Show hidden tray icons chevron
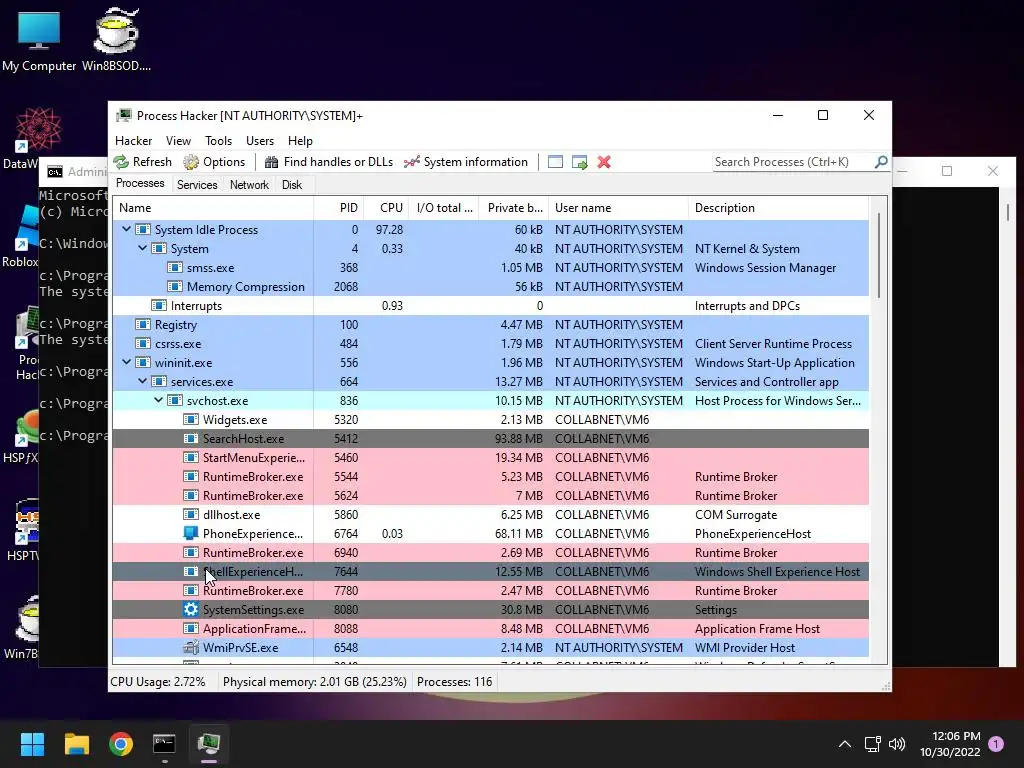This screenshot has width=1024, height=768. [844, 744]
